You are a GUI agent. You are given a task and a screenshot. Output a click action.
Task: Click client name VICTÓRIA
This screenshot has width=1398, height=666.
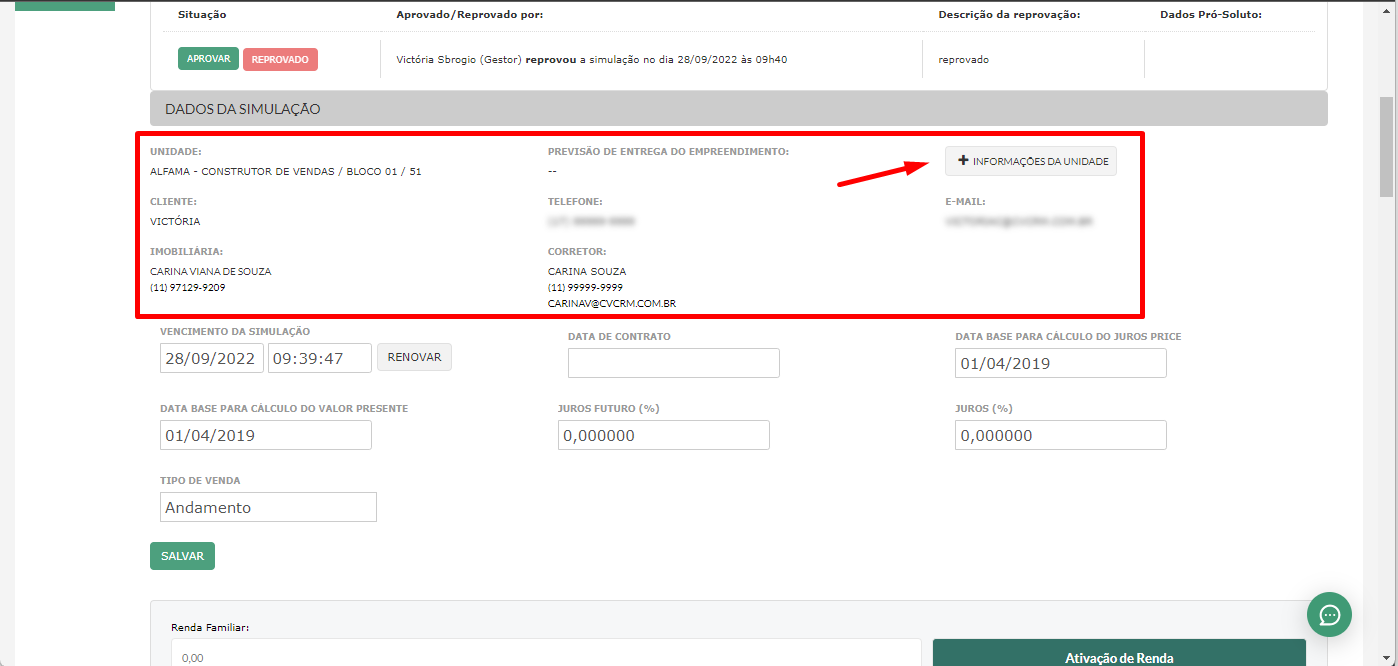point(175,222)
